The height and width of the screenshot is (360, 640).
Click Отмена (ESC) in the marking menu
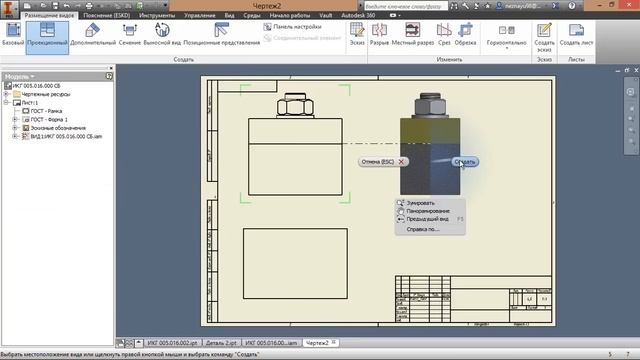383,162
